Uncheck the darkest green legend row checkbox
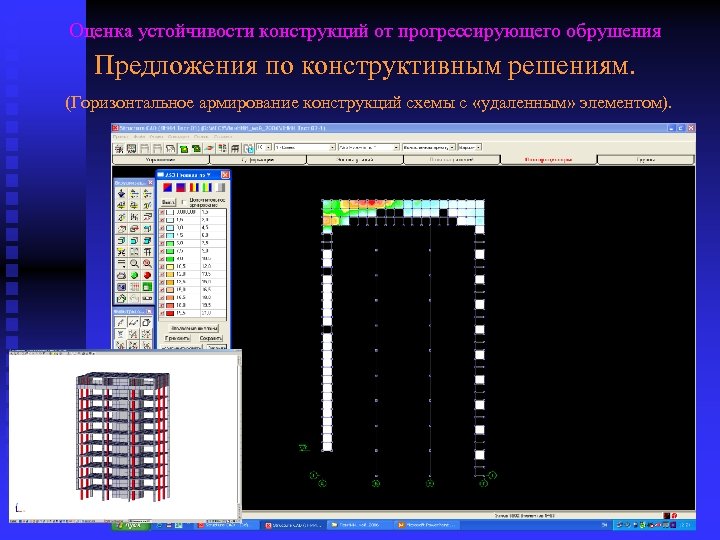This screenshot has height=540, width=720. point(162,259)
